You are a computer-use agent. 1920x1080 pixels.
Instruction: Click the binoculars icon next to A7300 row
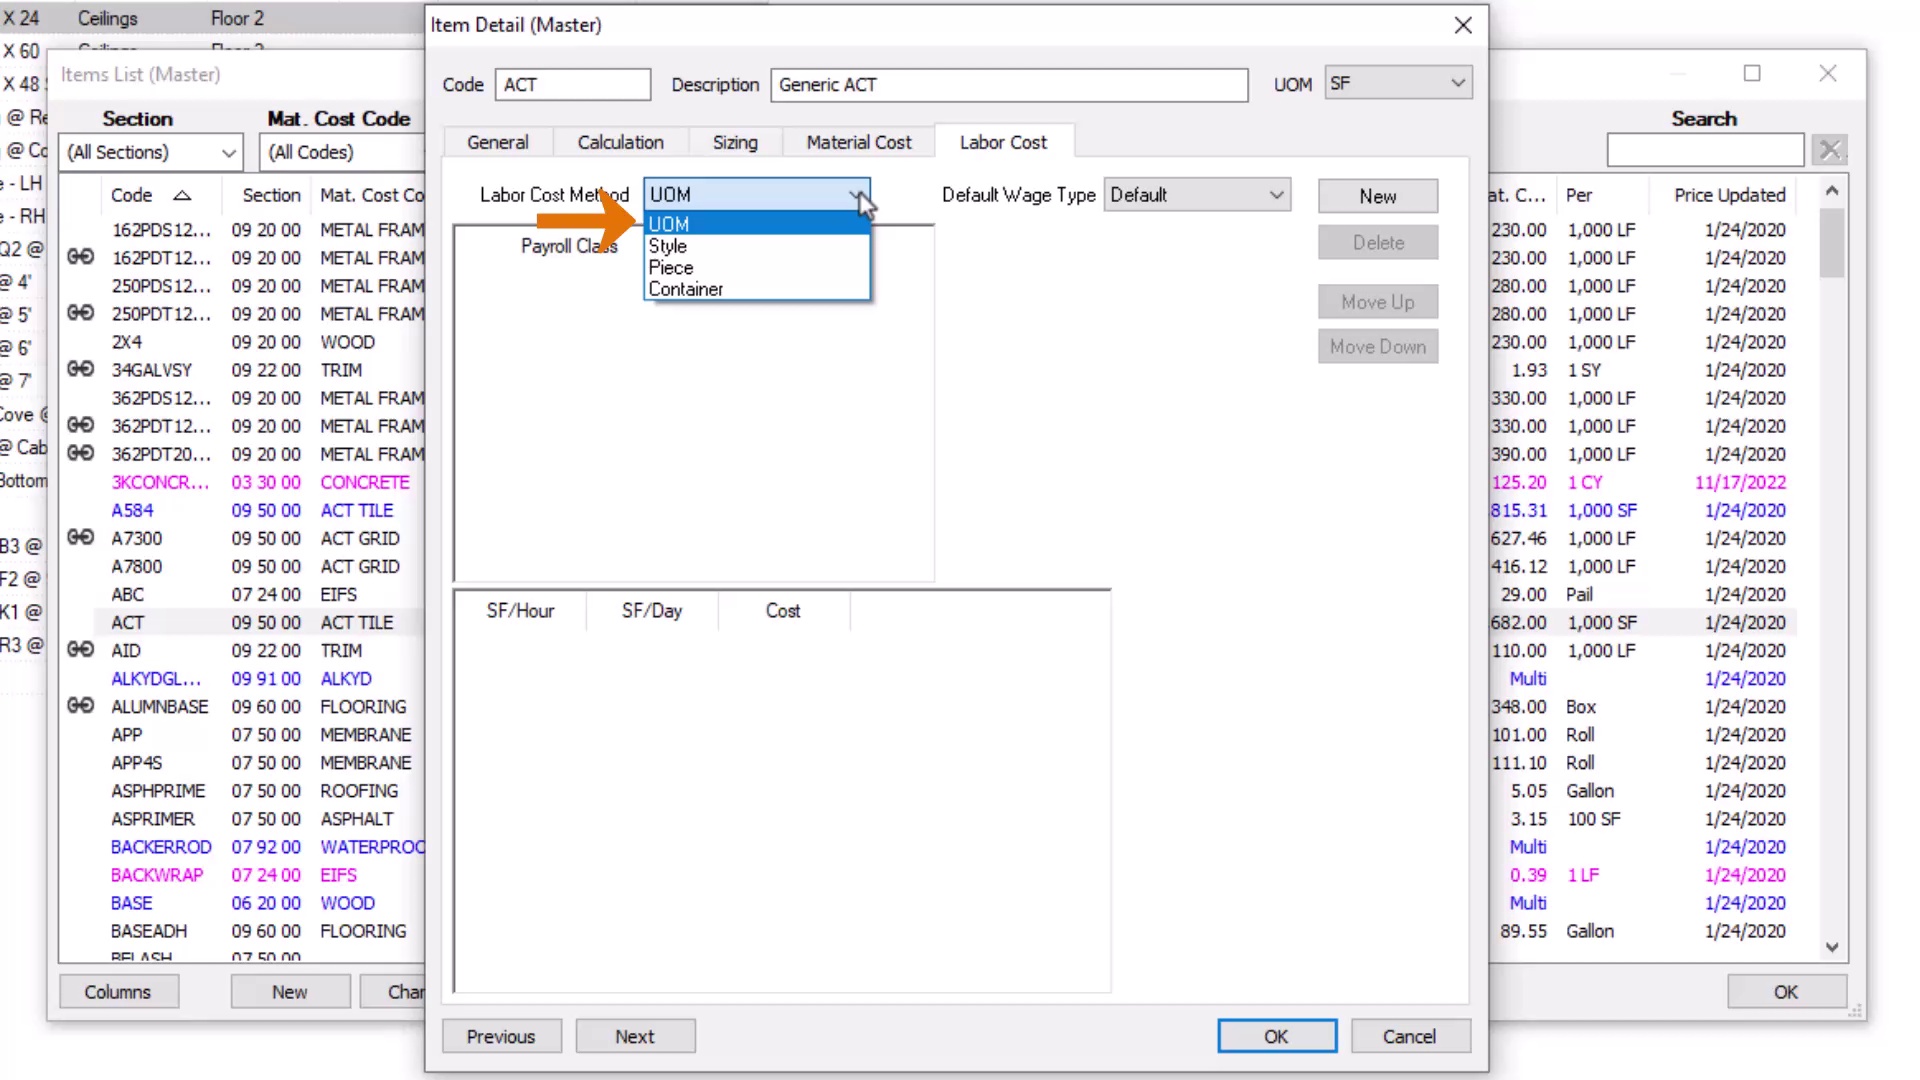[80, 538]
